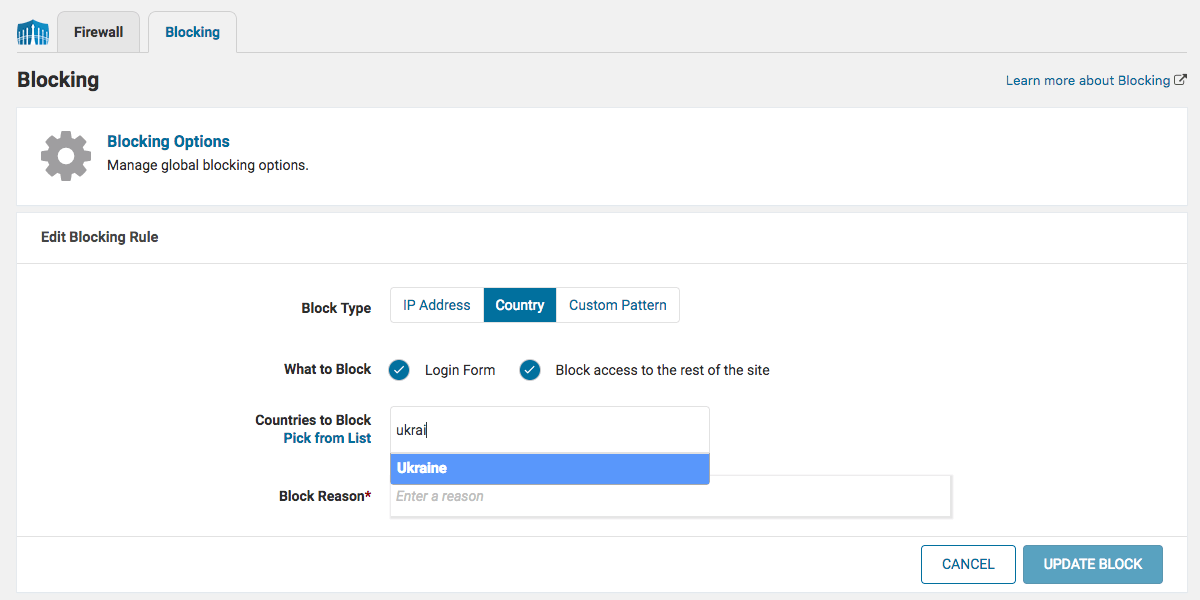This screenshot has width=1200, height=600.
Task: Click the Login Form checkbox label text
Action: coord(459,370)
